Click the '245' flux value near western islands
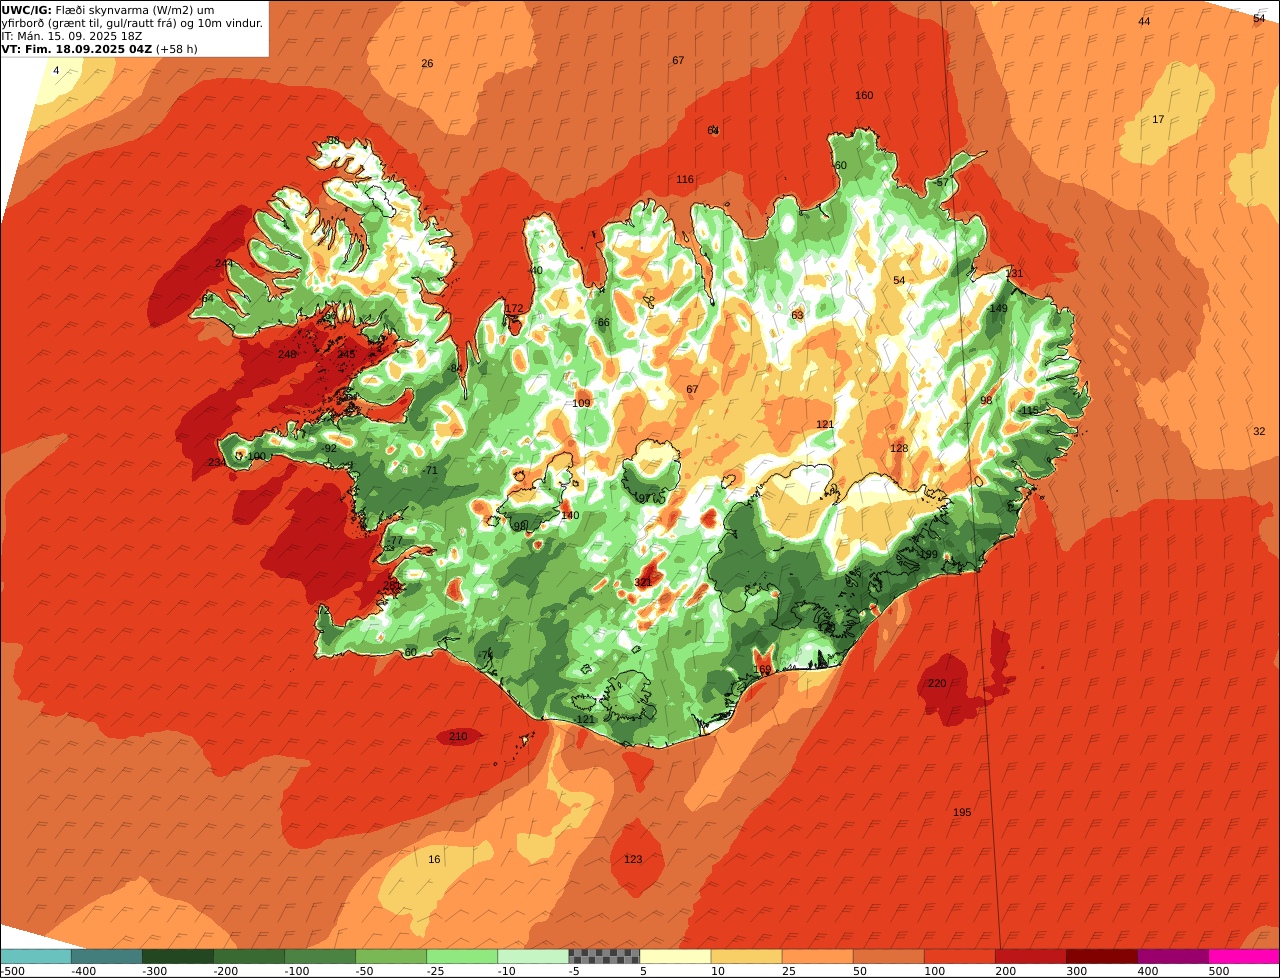This screenshot has width=1280, height=978. tap(346, 354)
